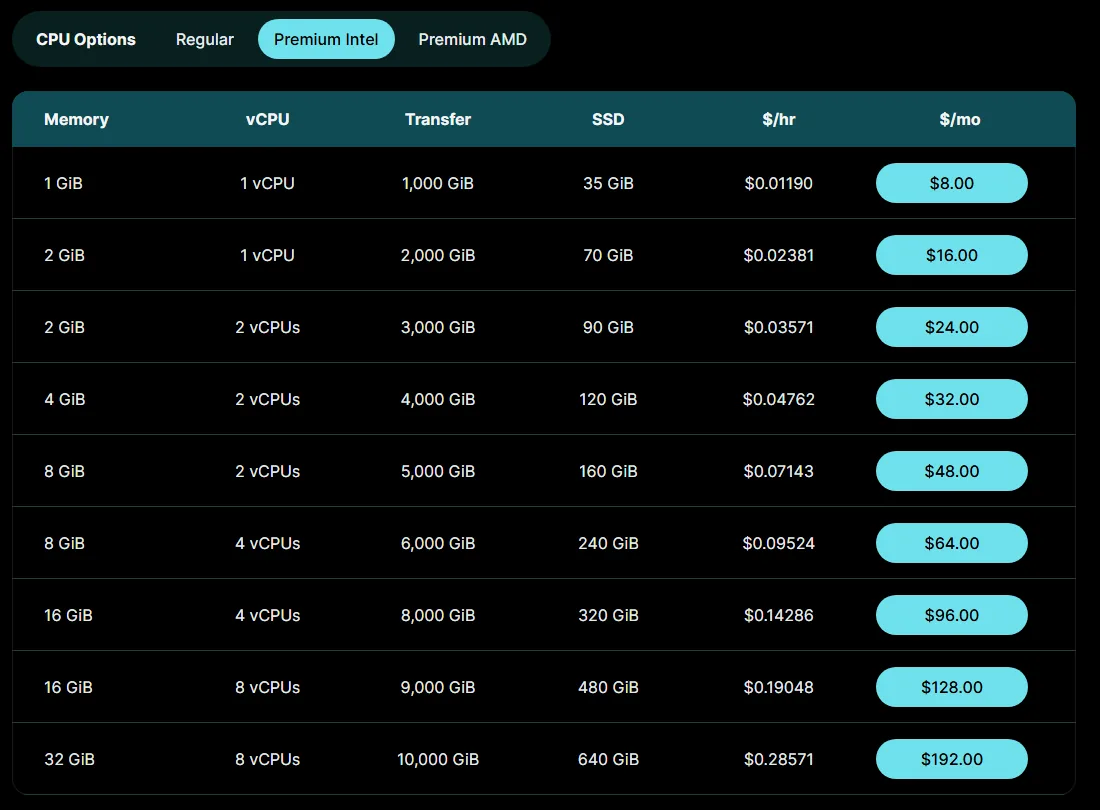Click the $0.02381 hourly price
The image size is (1100, 810).
[779, 255]
